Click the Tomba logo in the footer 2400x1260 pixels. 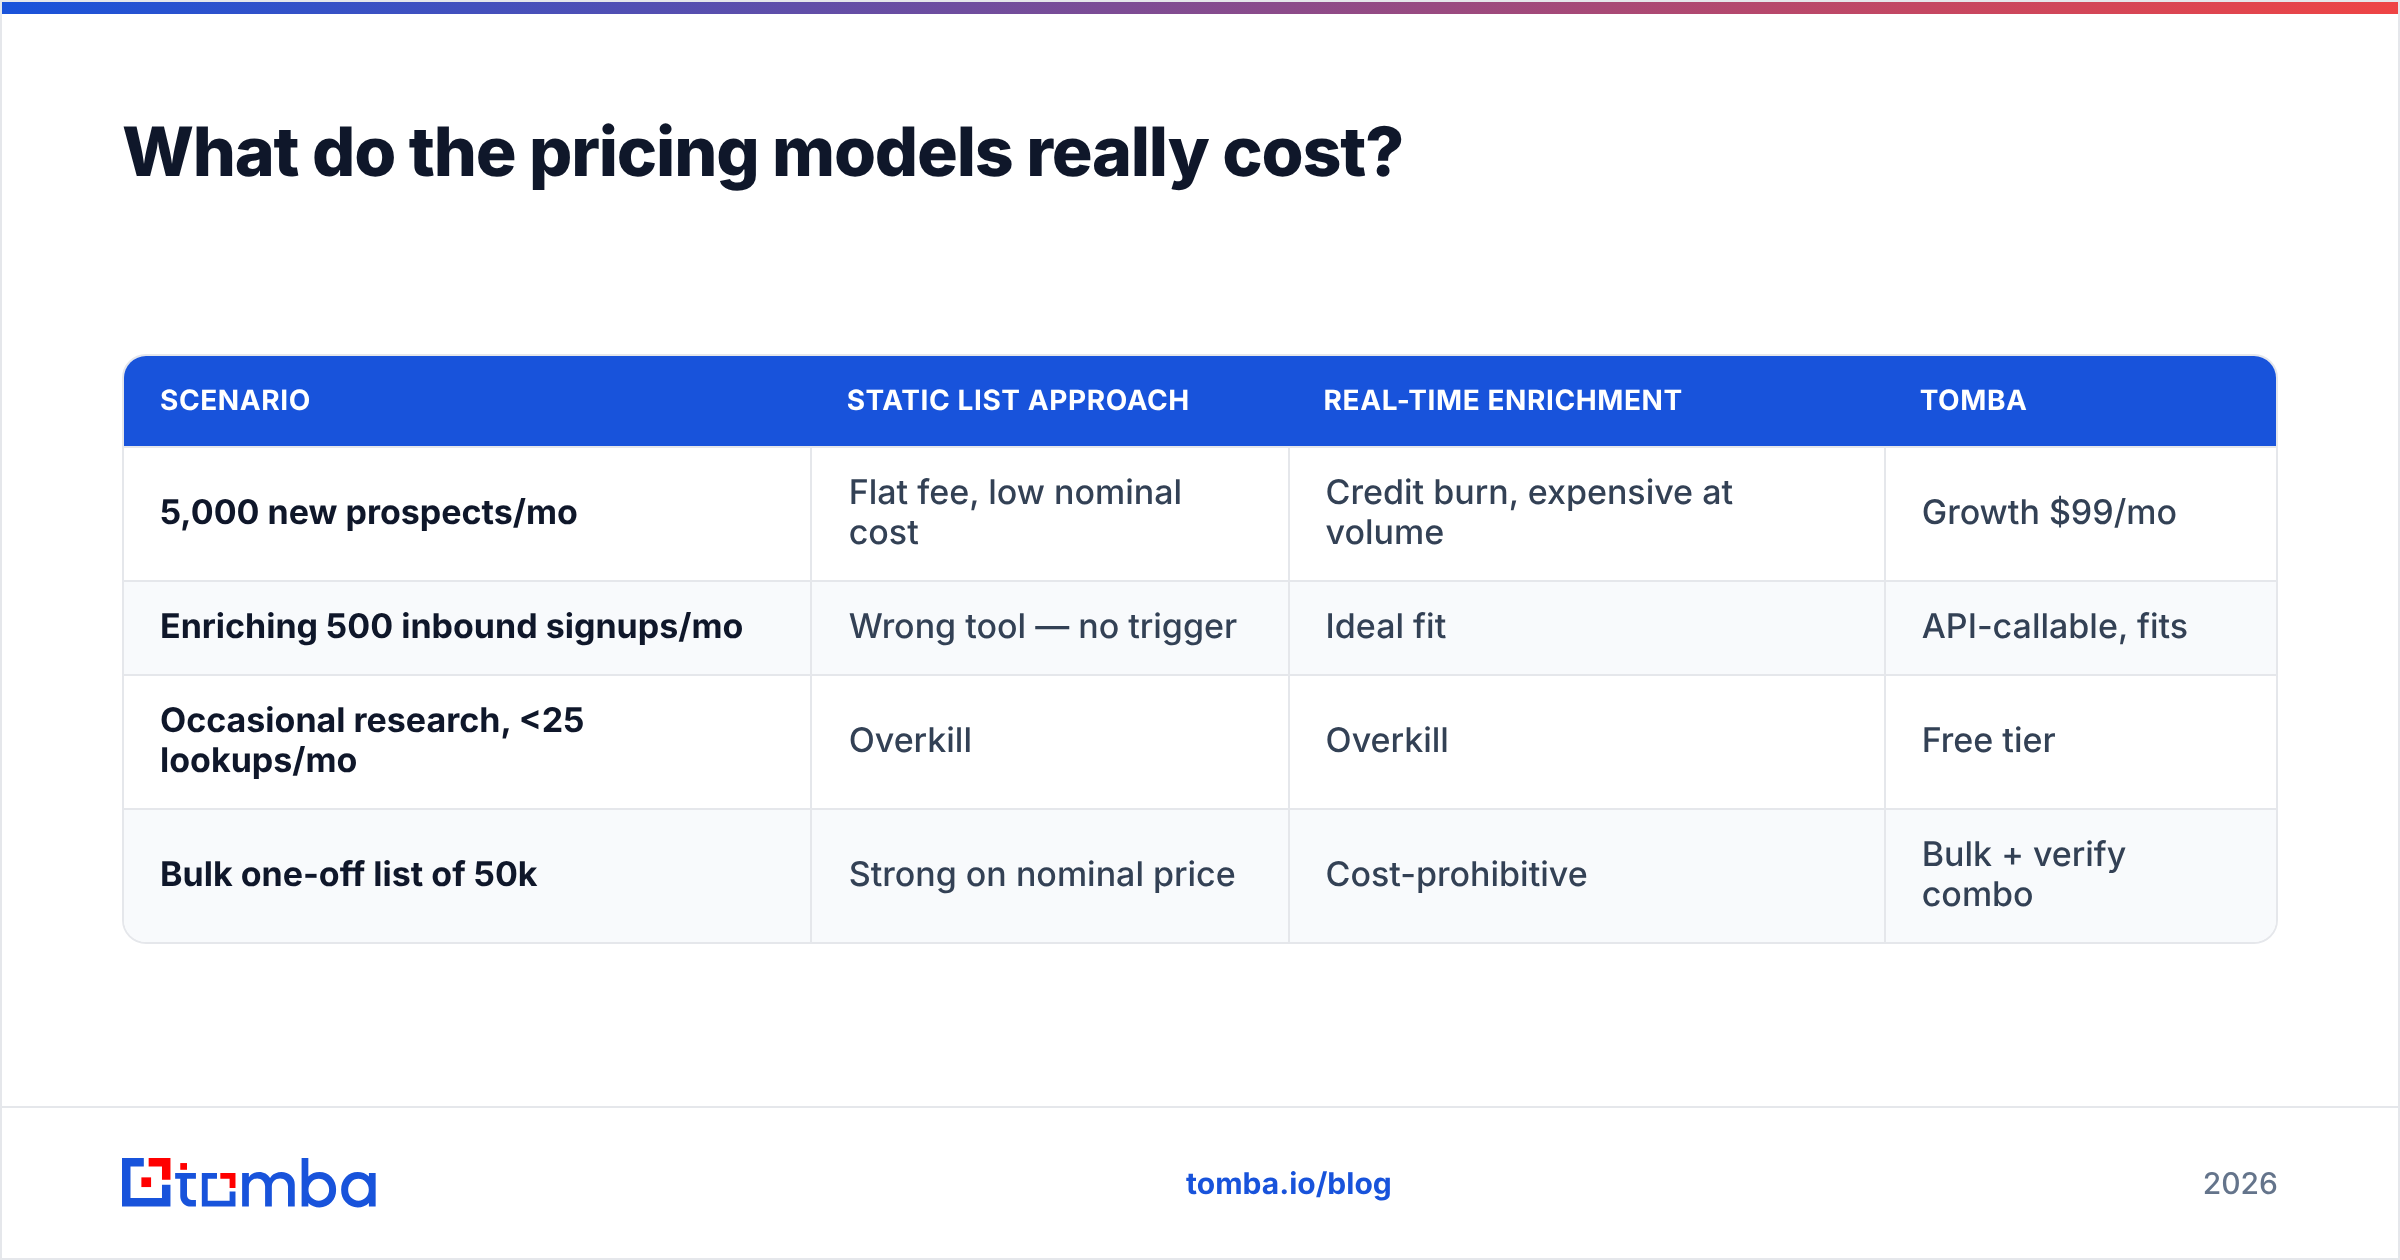pyautogui.click(x=249, y=1183)
